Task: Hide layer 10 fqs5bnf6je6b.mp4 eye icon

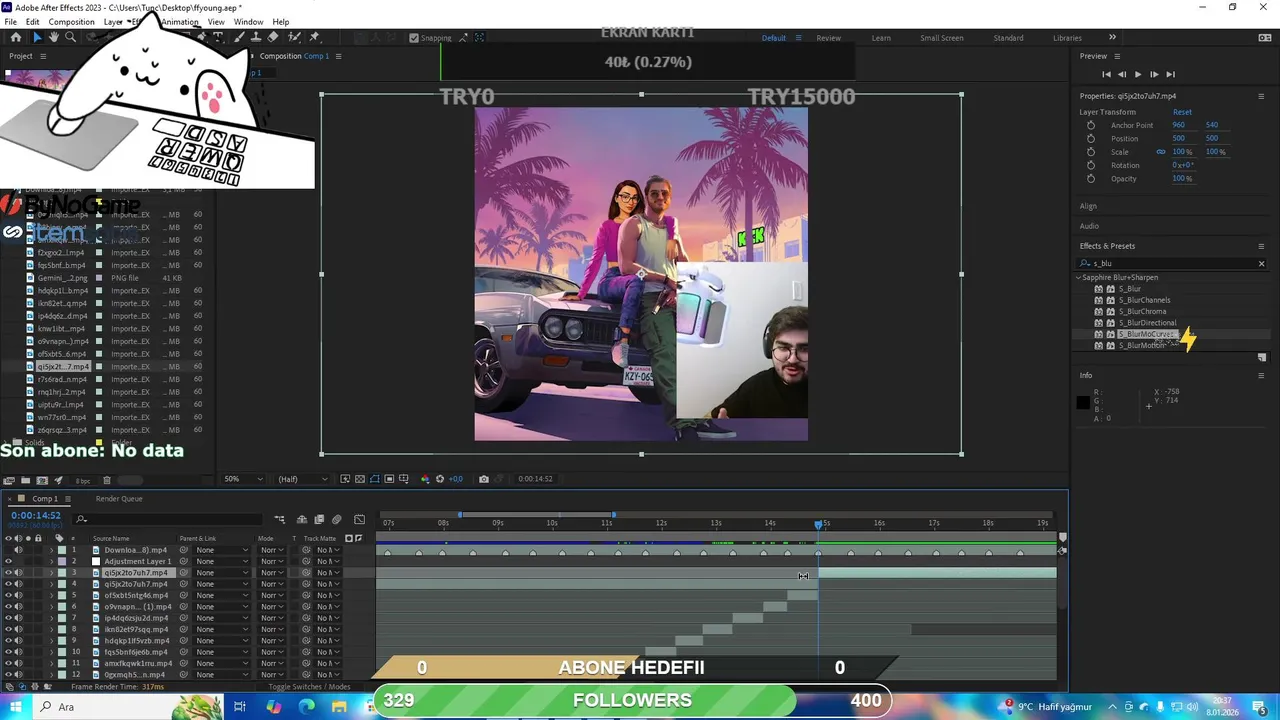Action: 8,652
